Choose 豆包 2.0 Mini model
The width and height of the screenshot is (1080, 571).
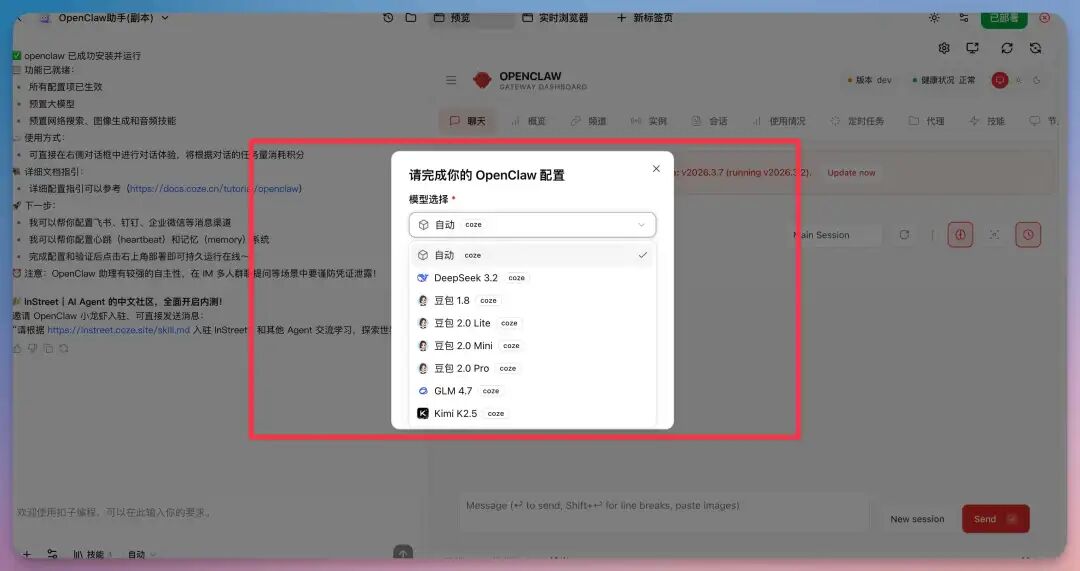coord(532,346)
